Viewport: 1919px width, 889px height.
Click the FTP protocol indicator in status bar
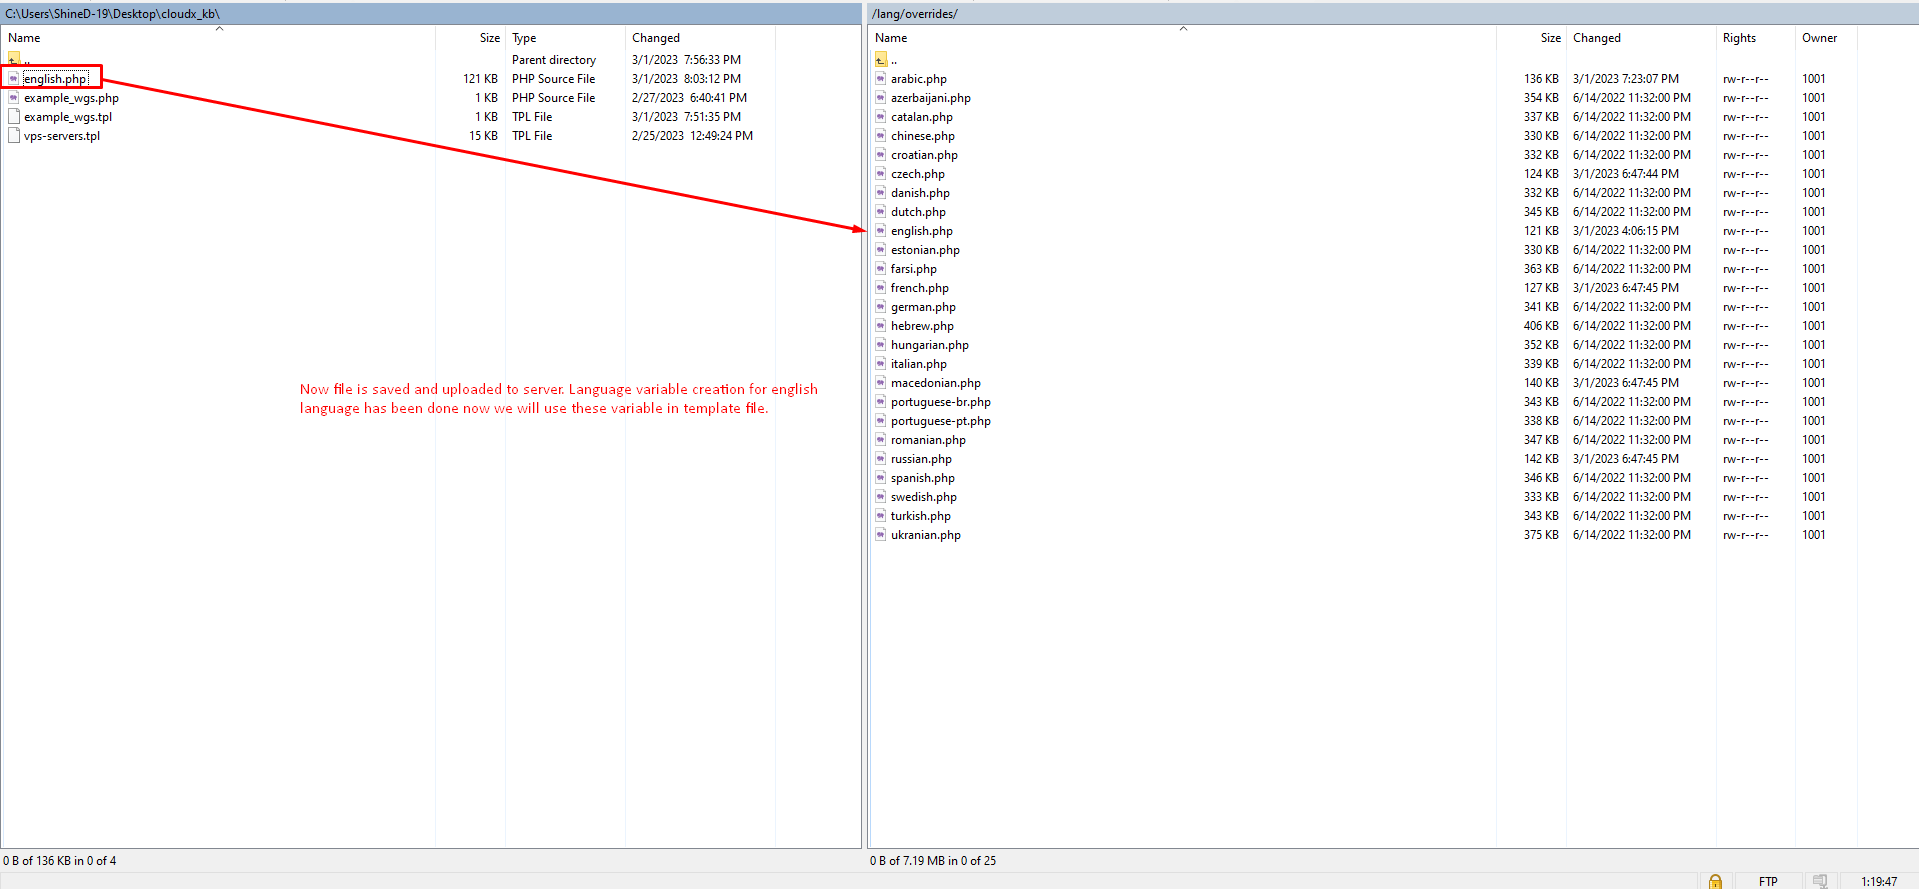coord(1768,881)
